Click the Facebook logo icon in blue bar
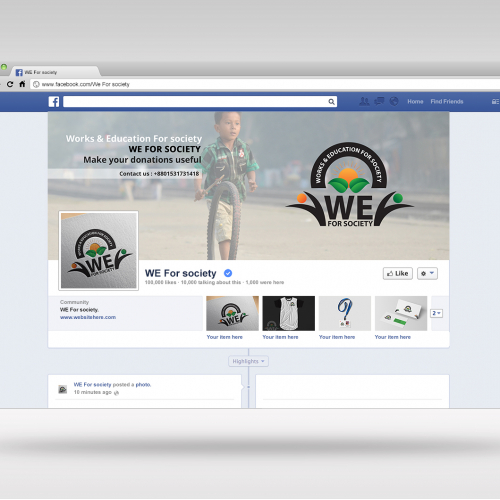The height and width of the screenshot is (500, 500). click(x=54, y=102)
